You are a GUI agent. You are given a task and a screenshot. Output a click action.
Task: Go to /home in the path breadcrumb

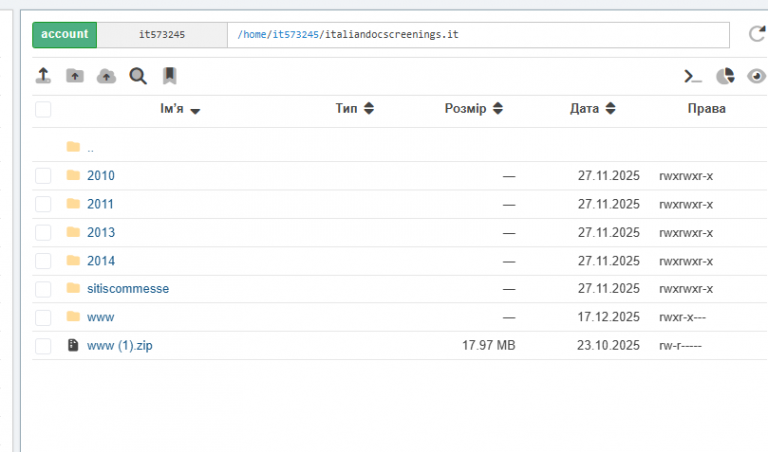[x=254, y=34]
